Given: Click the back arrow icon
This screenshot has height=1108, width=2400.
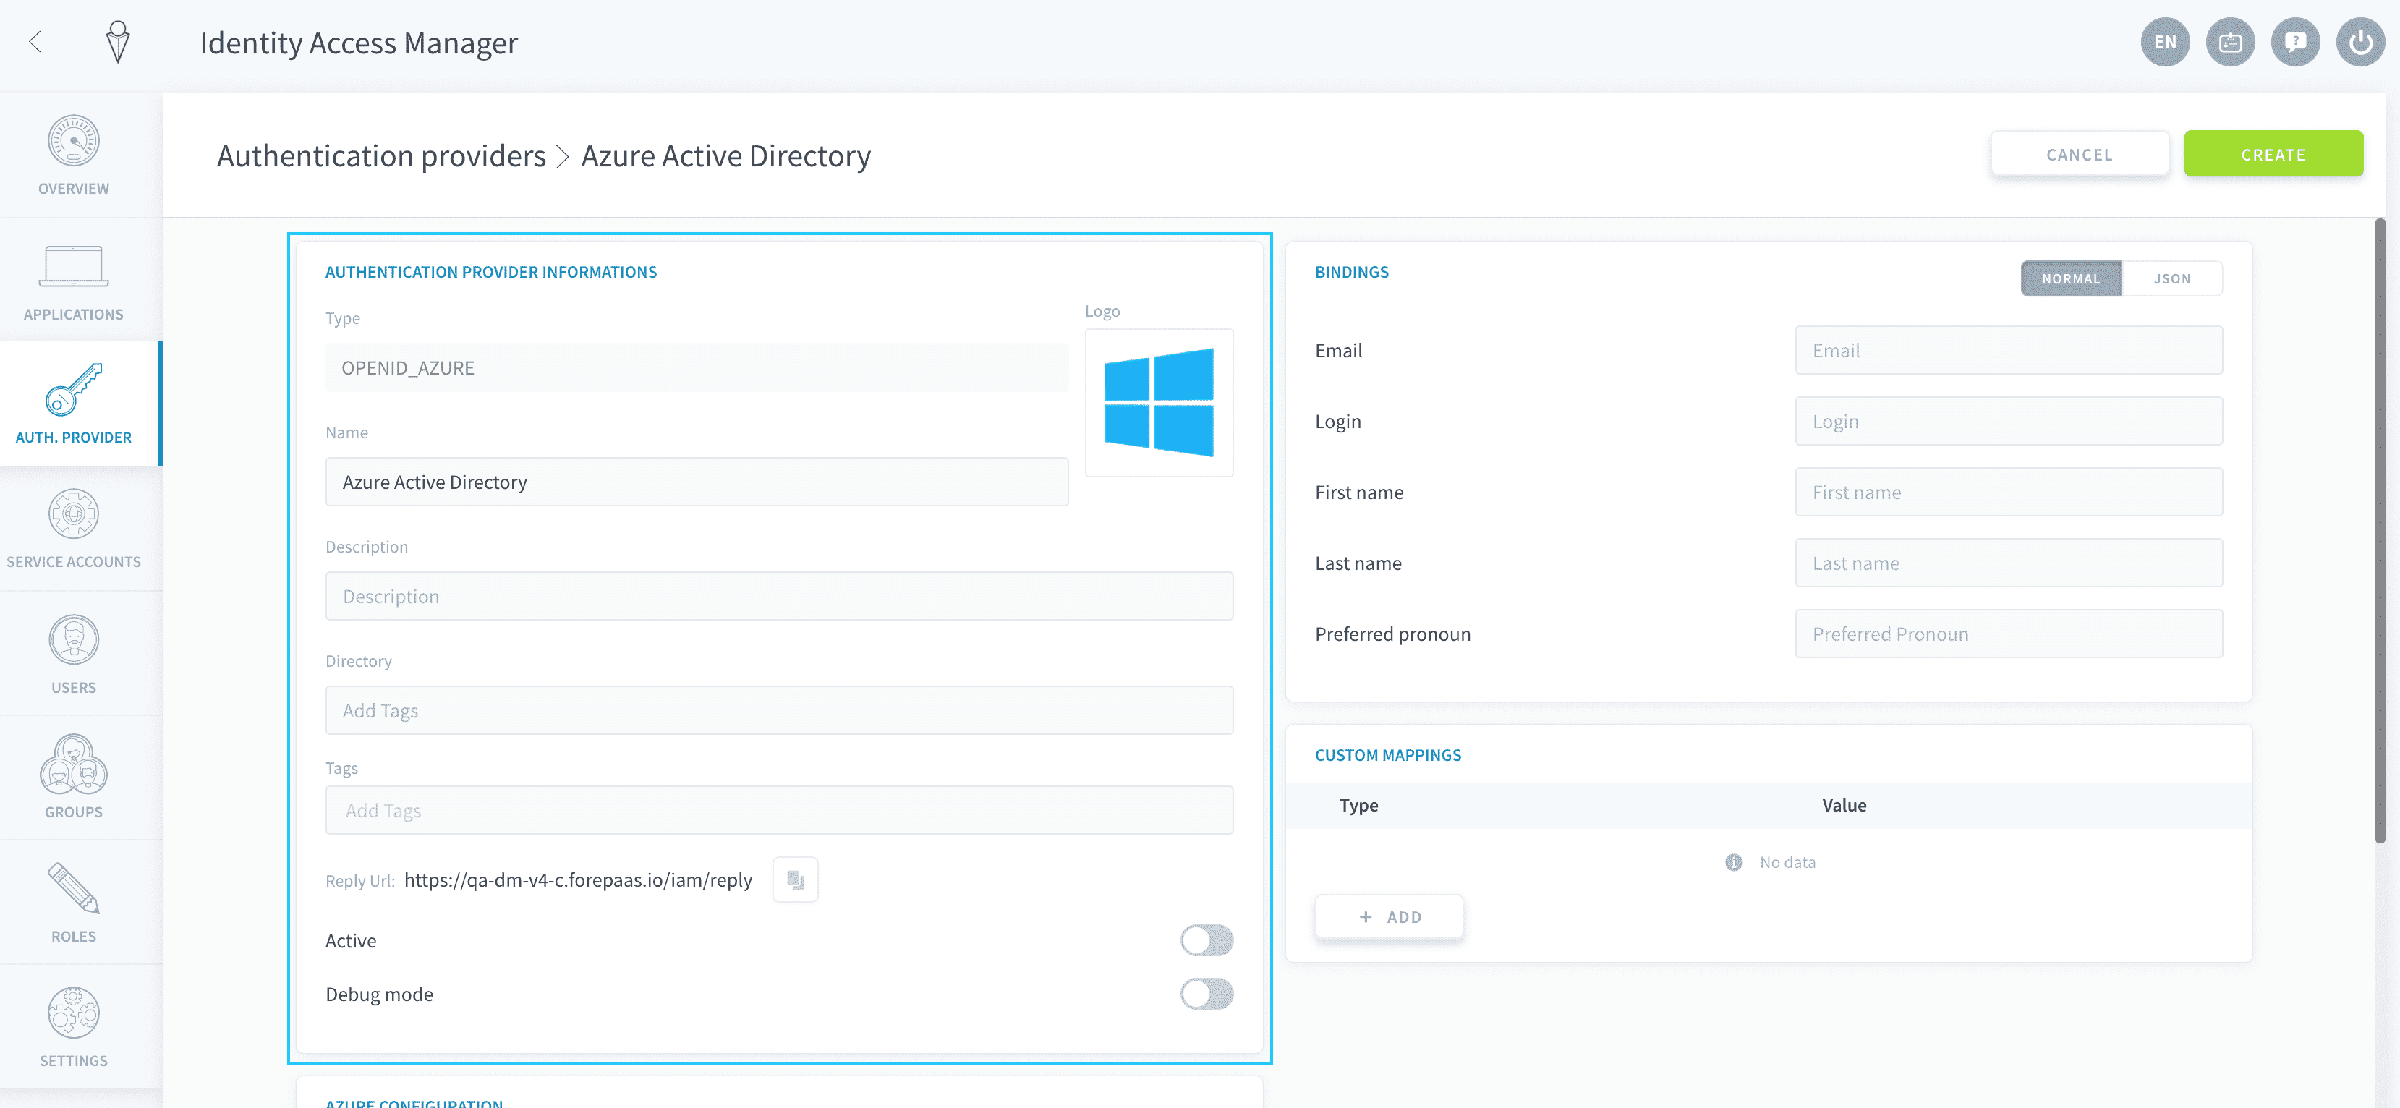Looking at the screenshot, I should coord(36,42).
